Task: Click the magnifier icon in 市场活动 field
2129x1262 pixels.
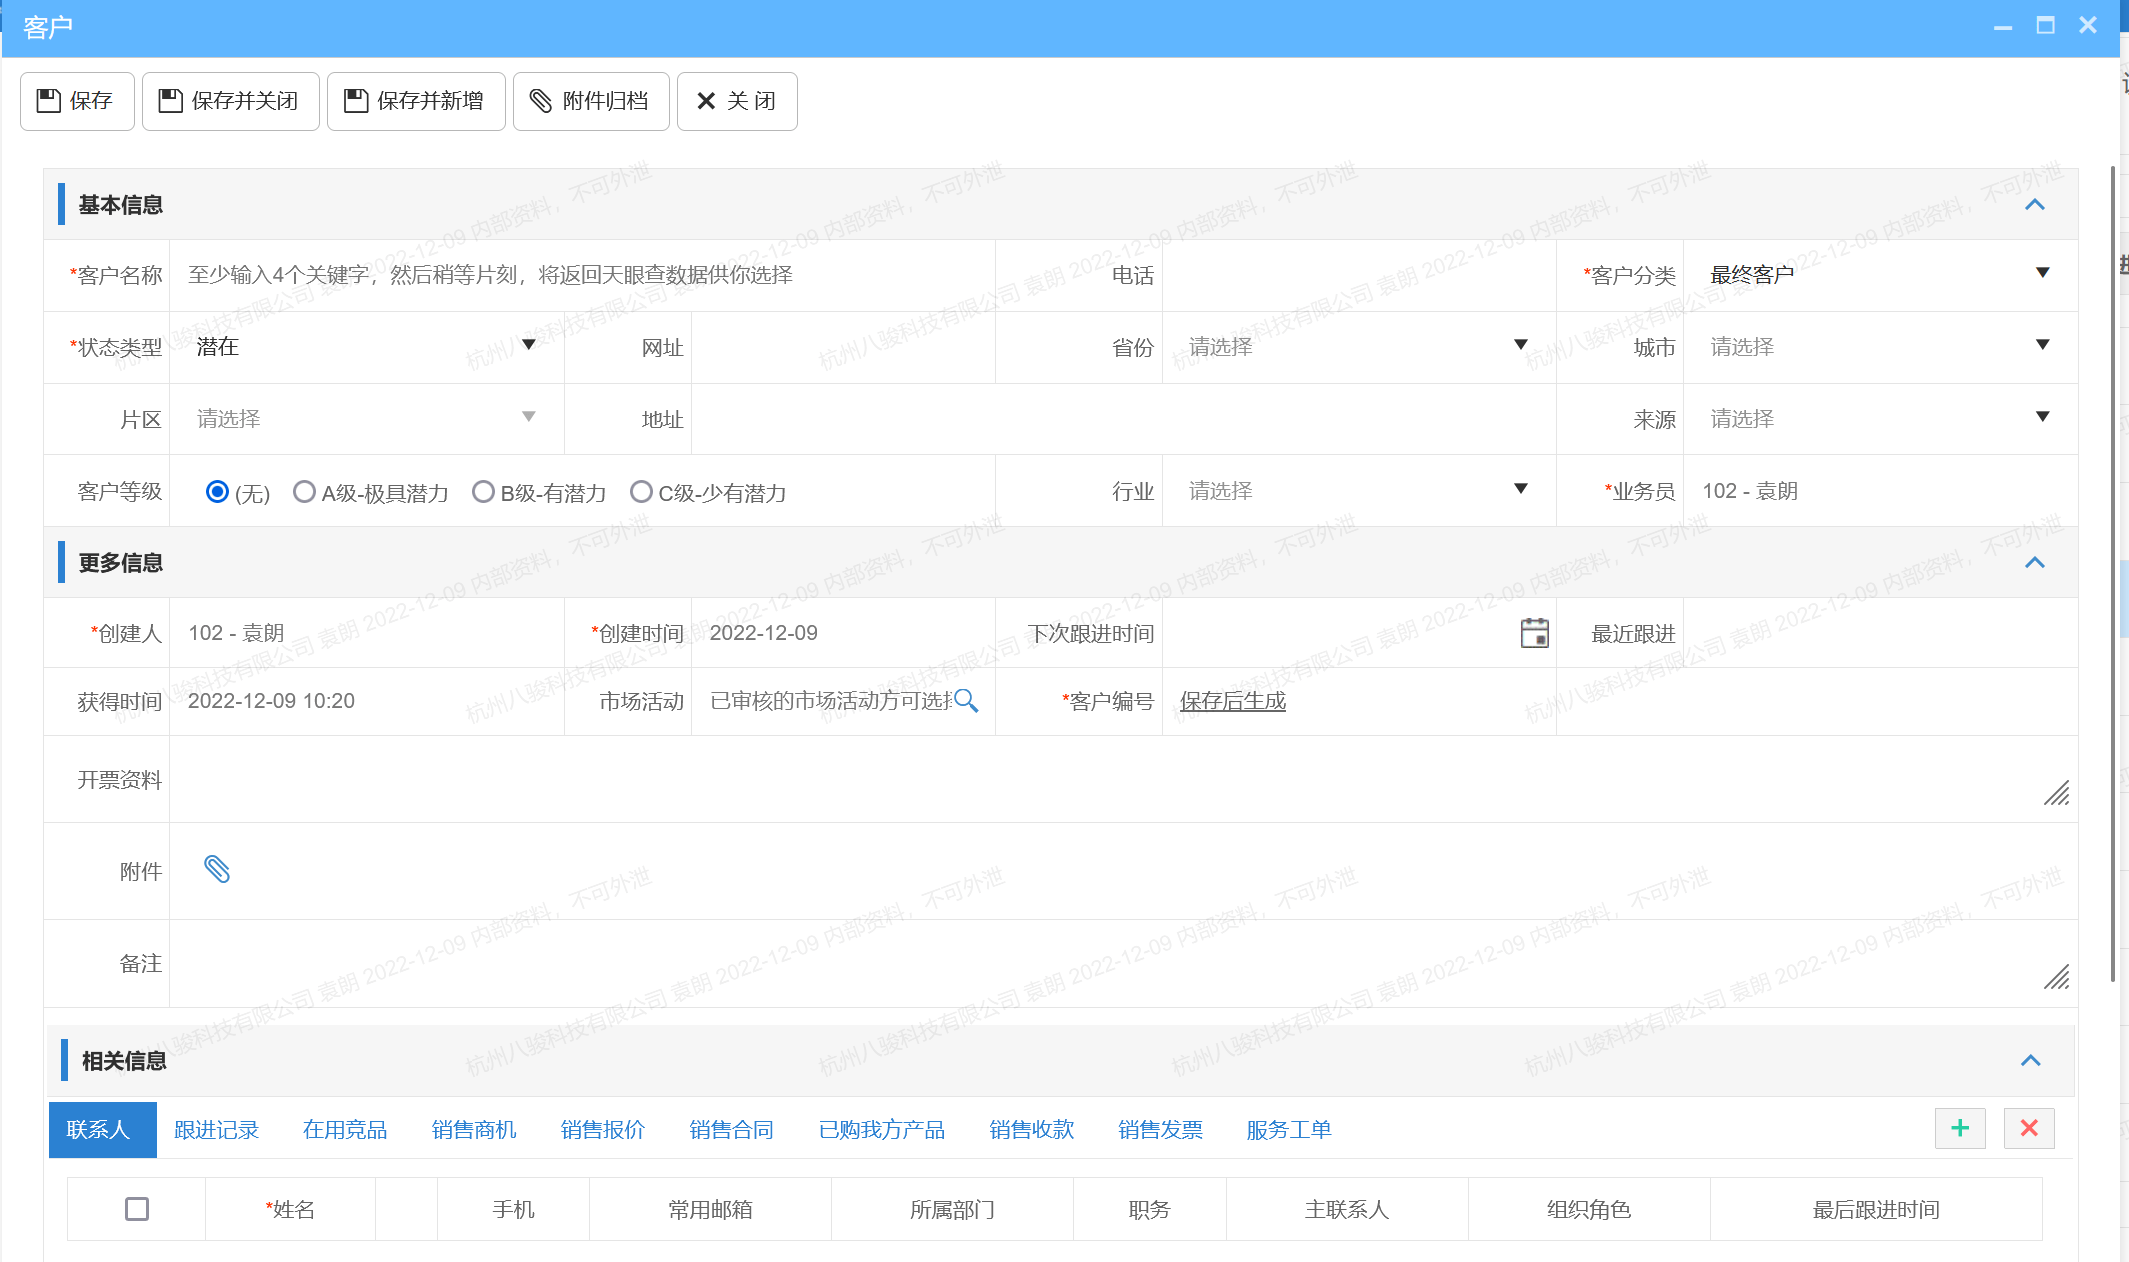Action: tap(966, 701)
